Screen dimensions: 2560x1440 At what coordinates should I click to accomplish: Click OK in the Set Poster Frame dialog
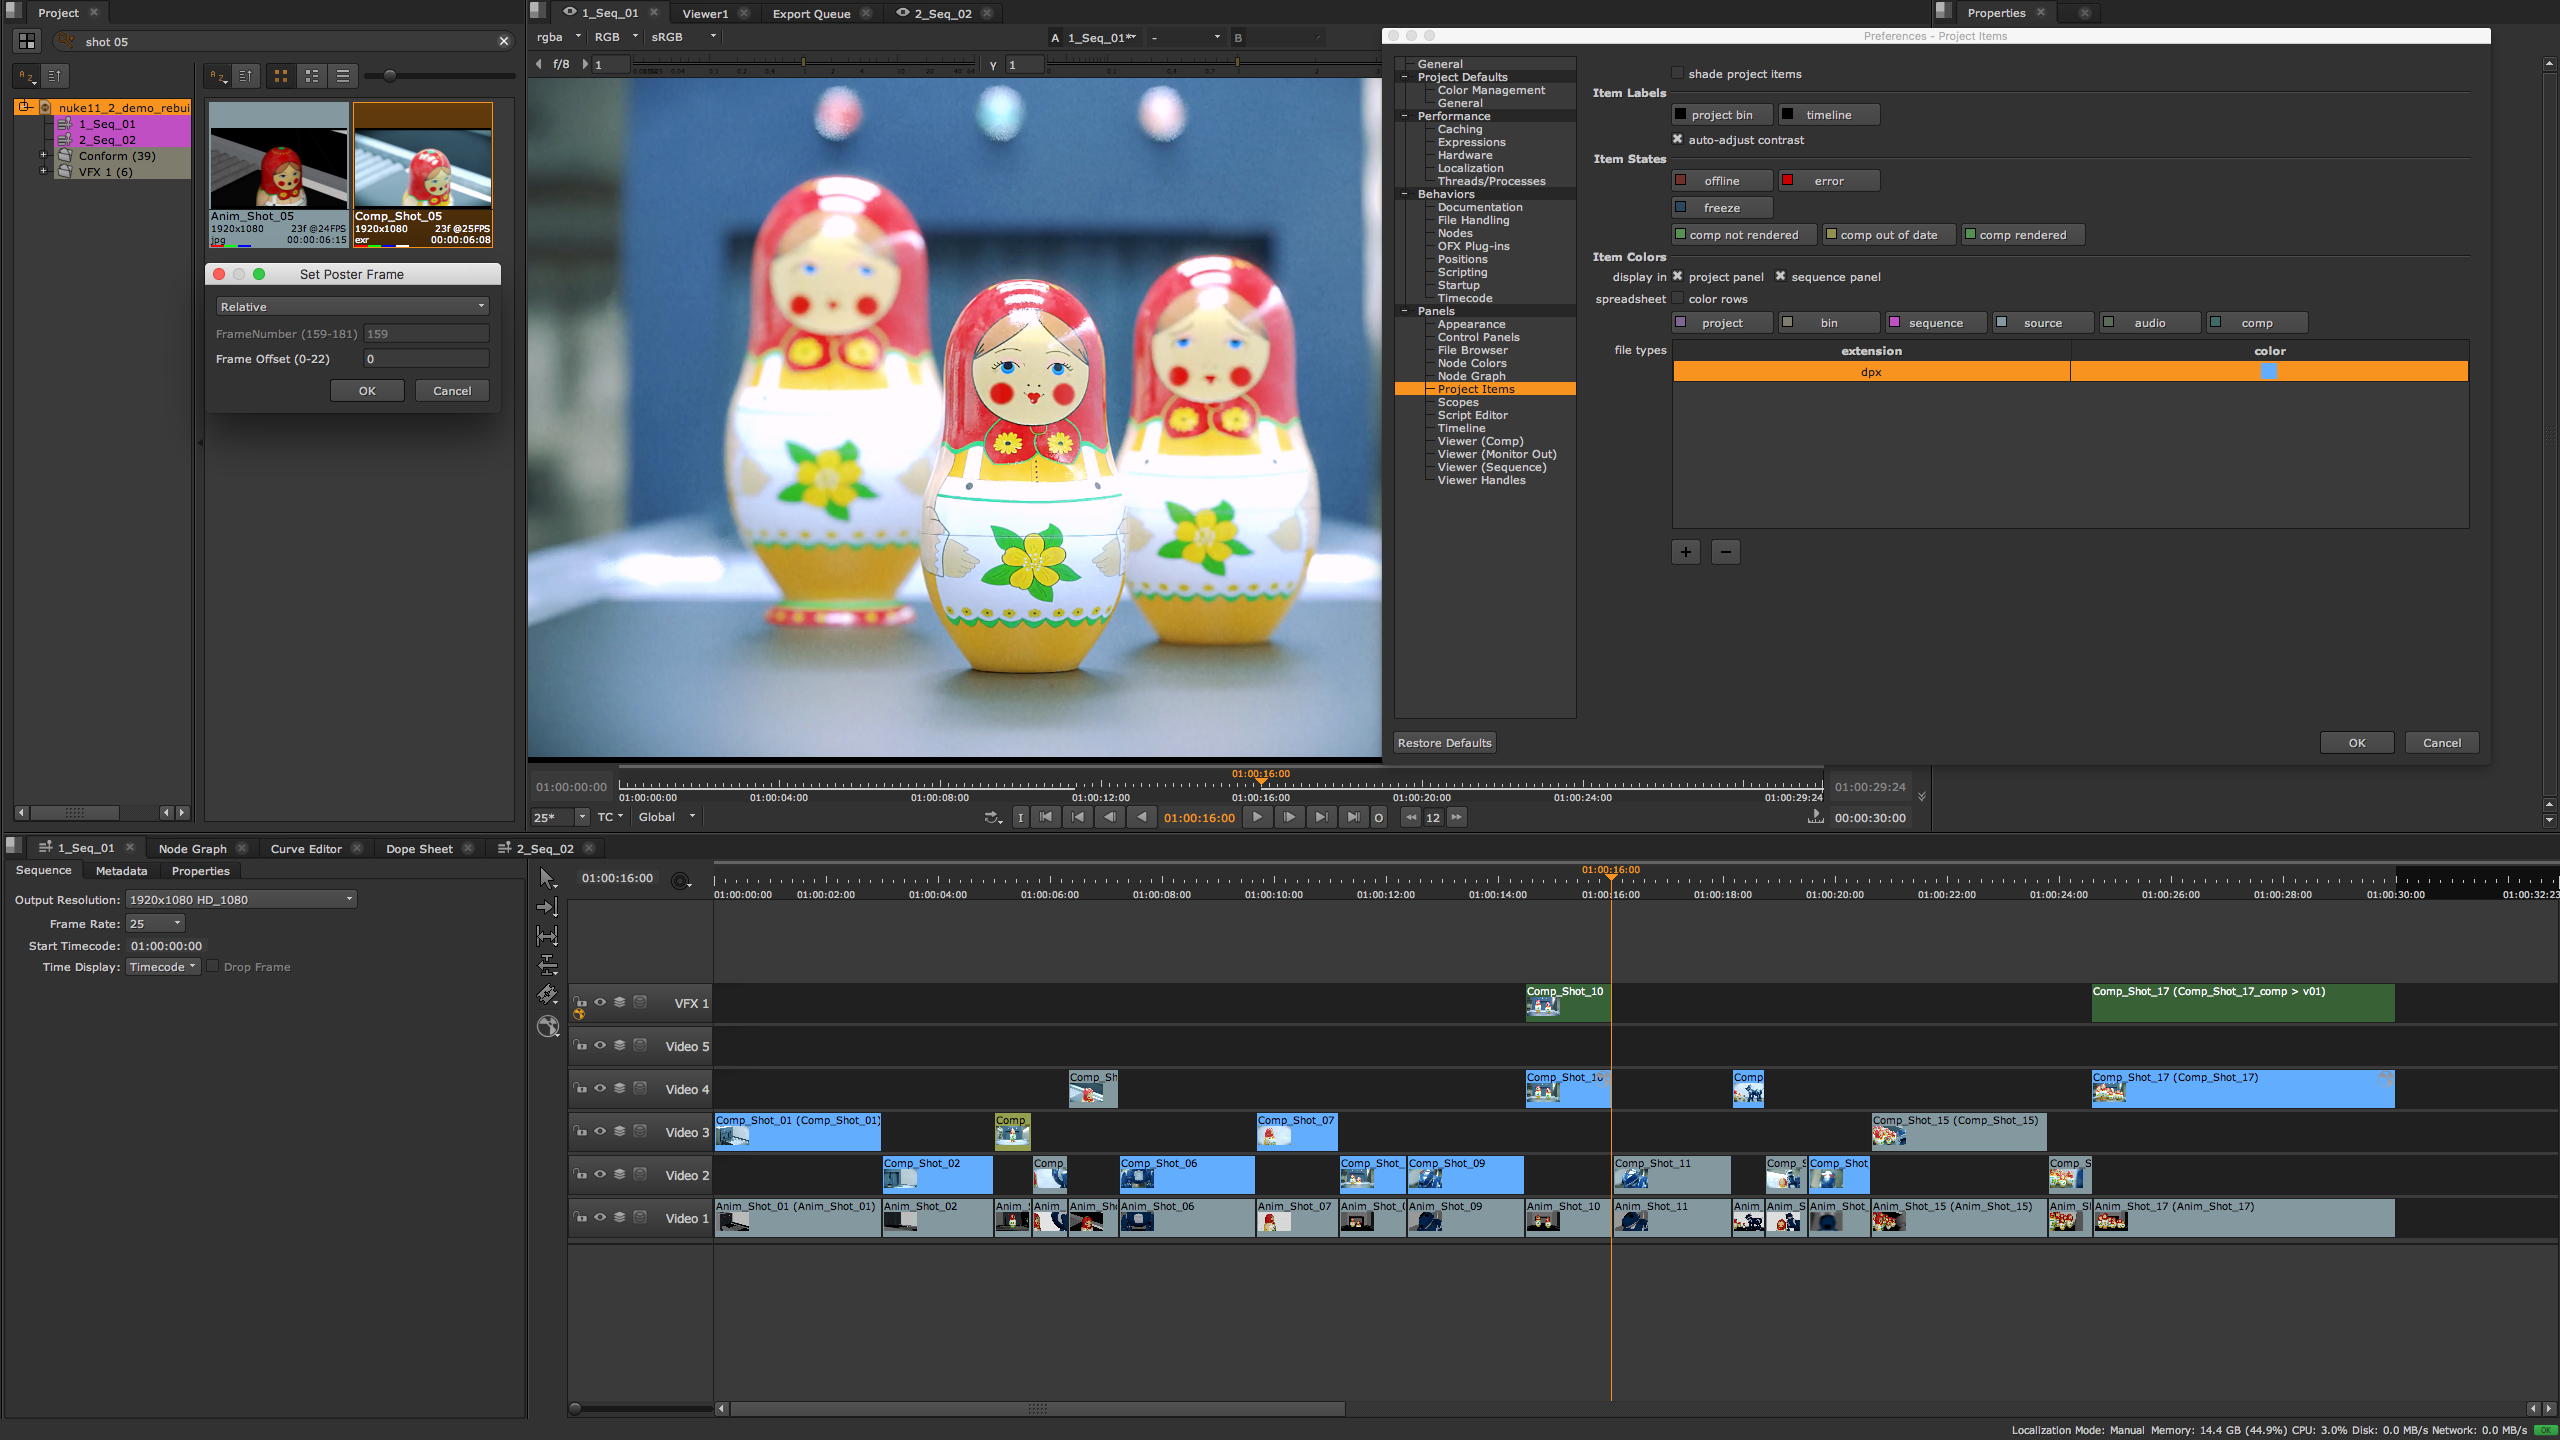point(367,390)
